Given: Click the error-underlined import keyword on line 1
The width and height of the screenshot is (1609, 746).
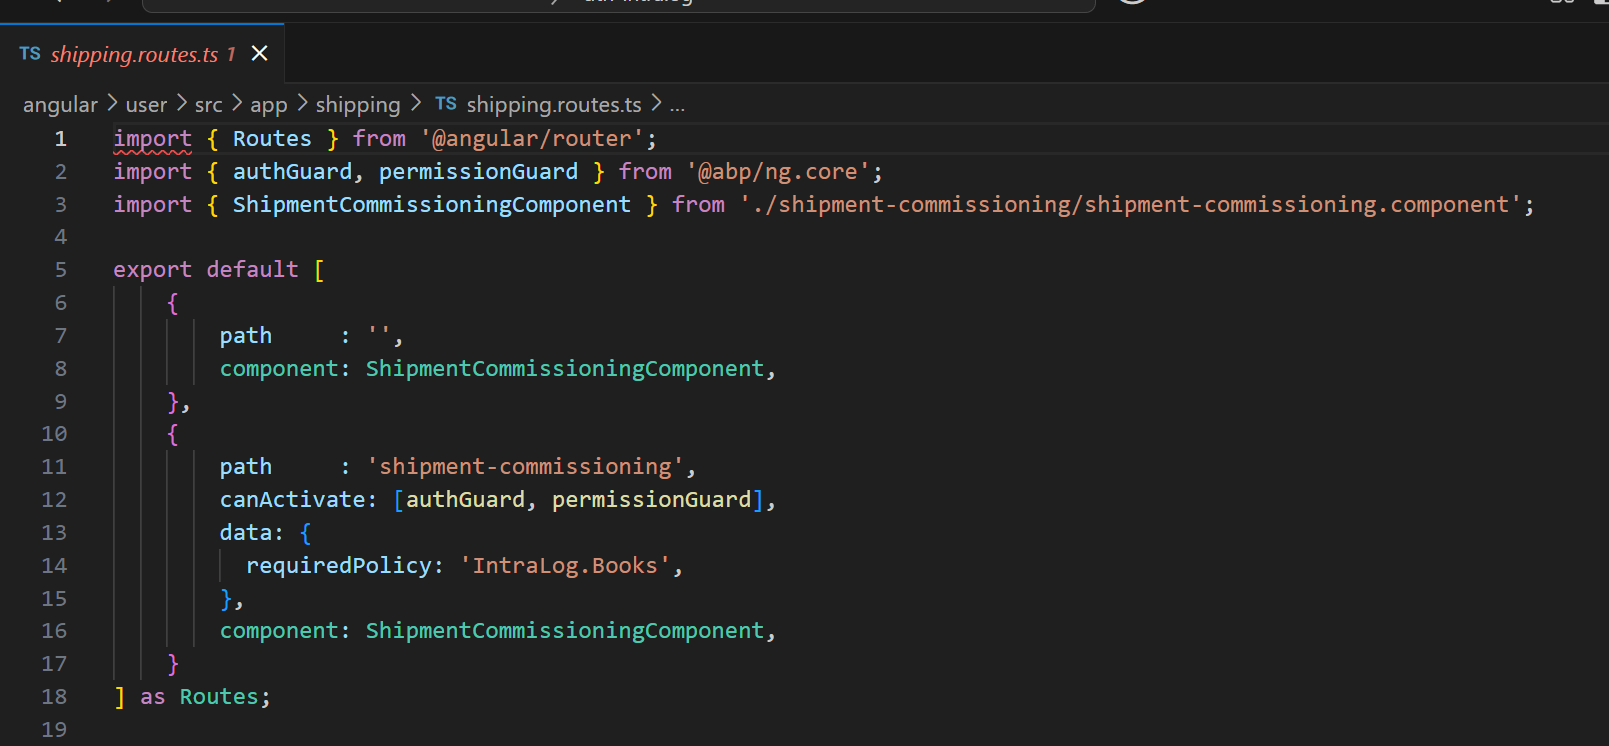Looking at the screenshot, I should [x=152, y=139].
